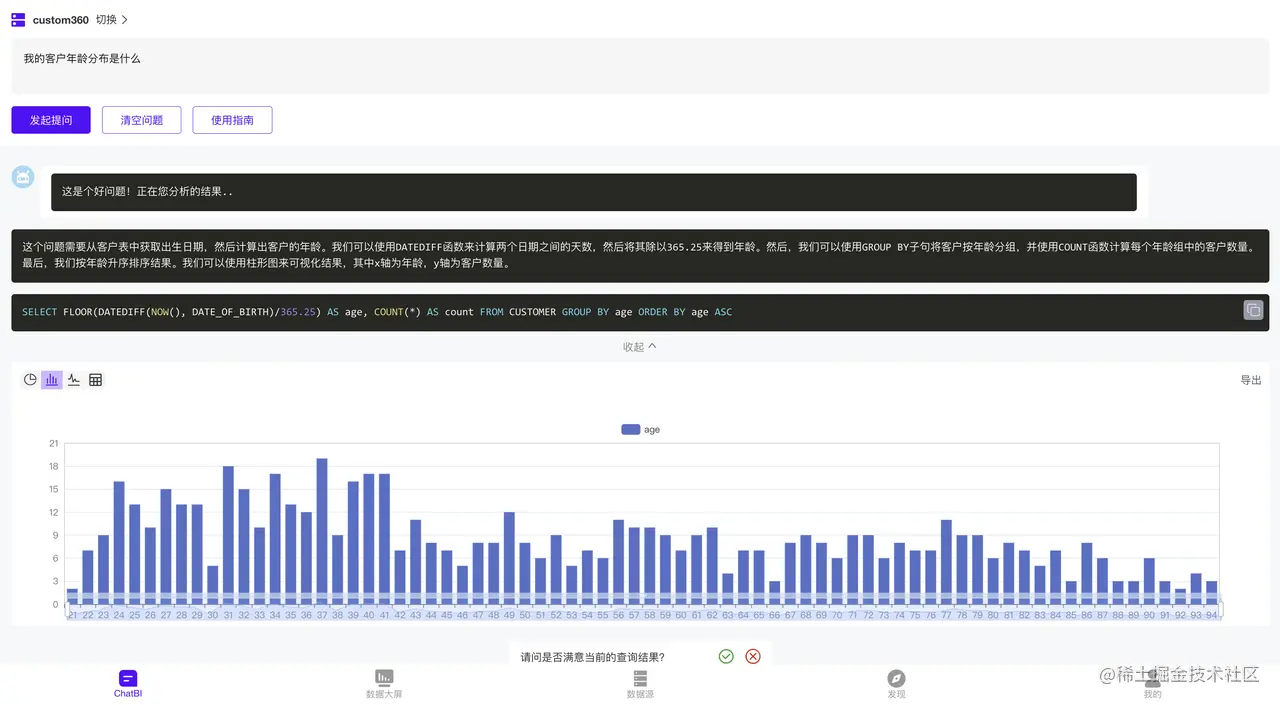
Task: Click the tallest bar at age 37
Action: pos(322,531)
